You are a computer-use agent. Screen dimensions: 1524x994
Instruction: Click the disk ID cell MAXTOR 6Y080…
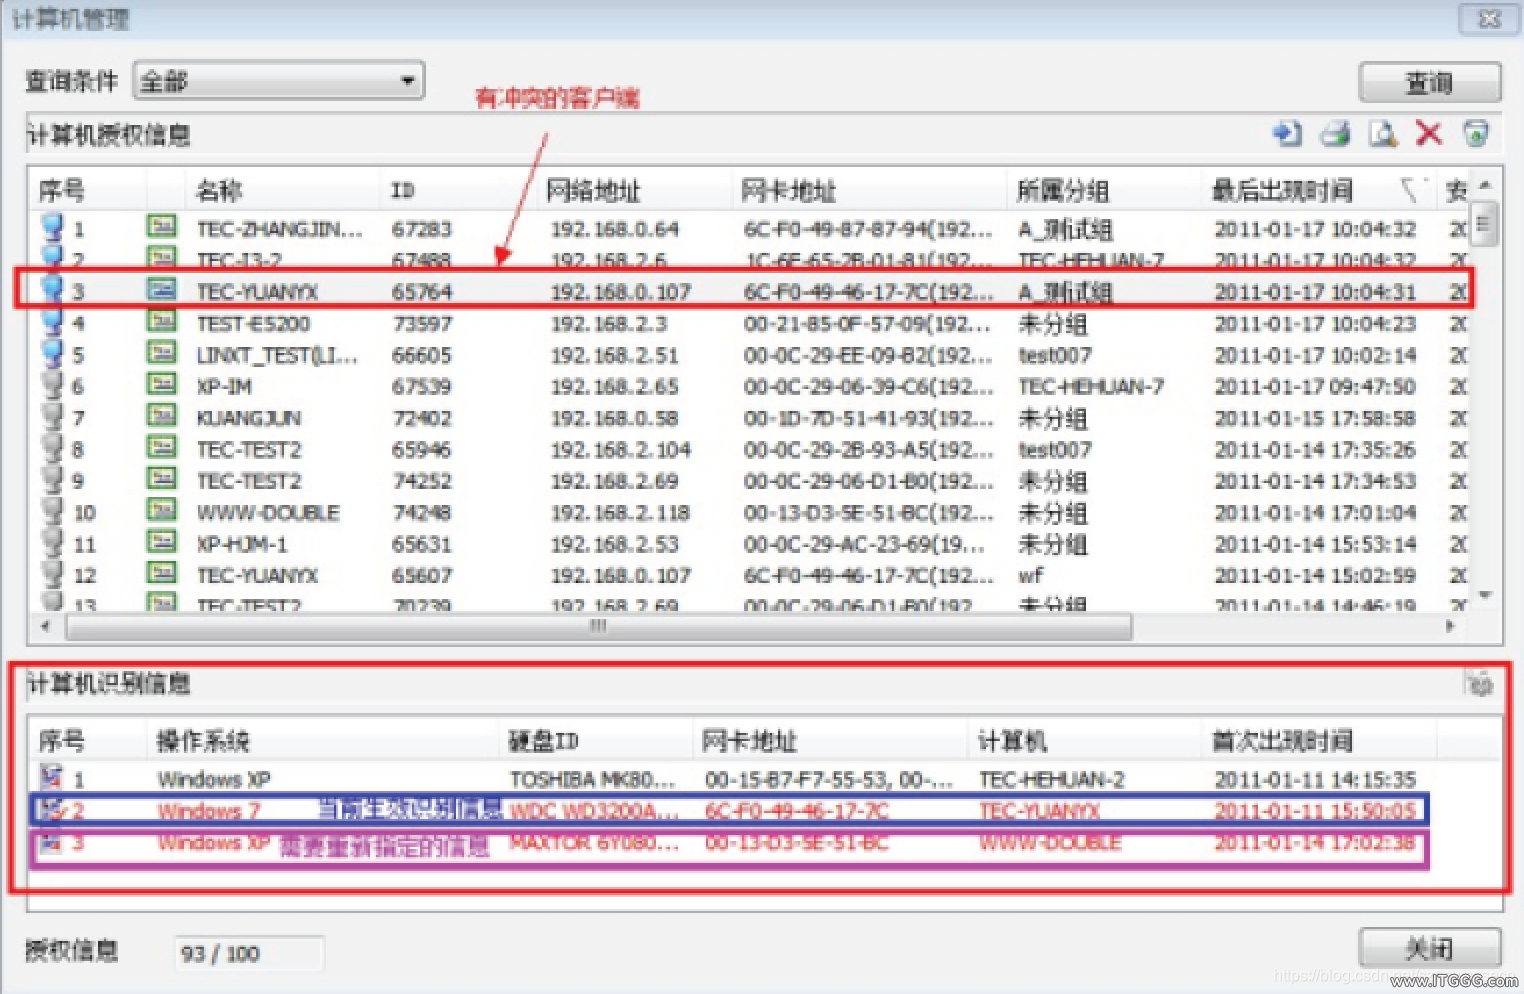[x=594, y=843]
